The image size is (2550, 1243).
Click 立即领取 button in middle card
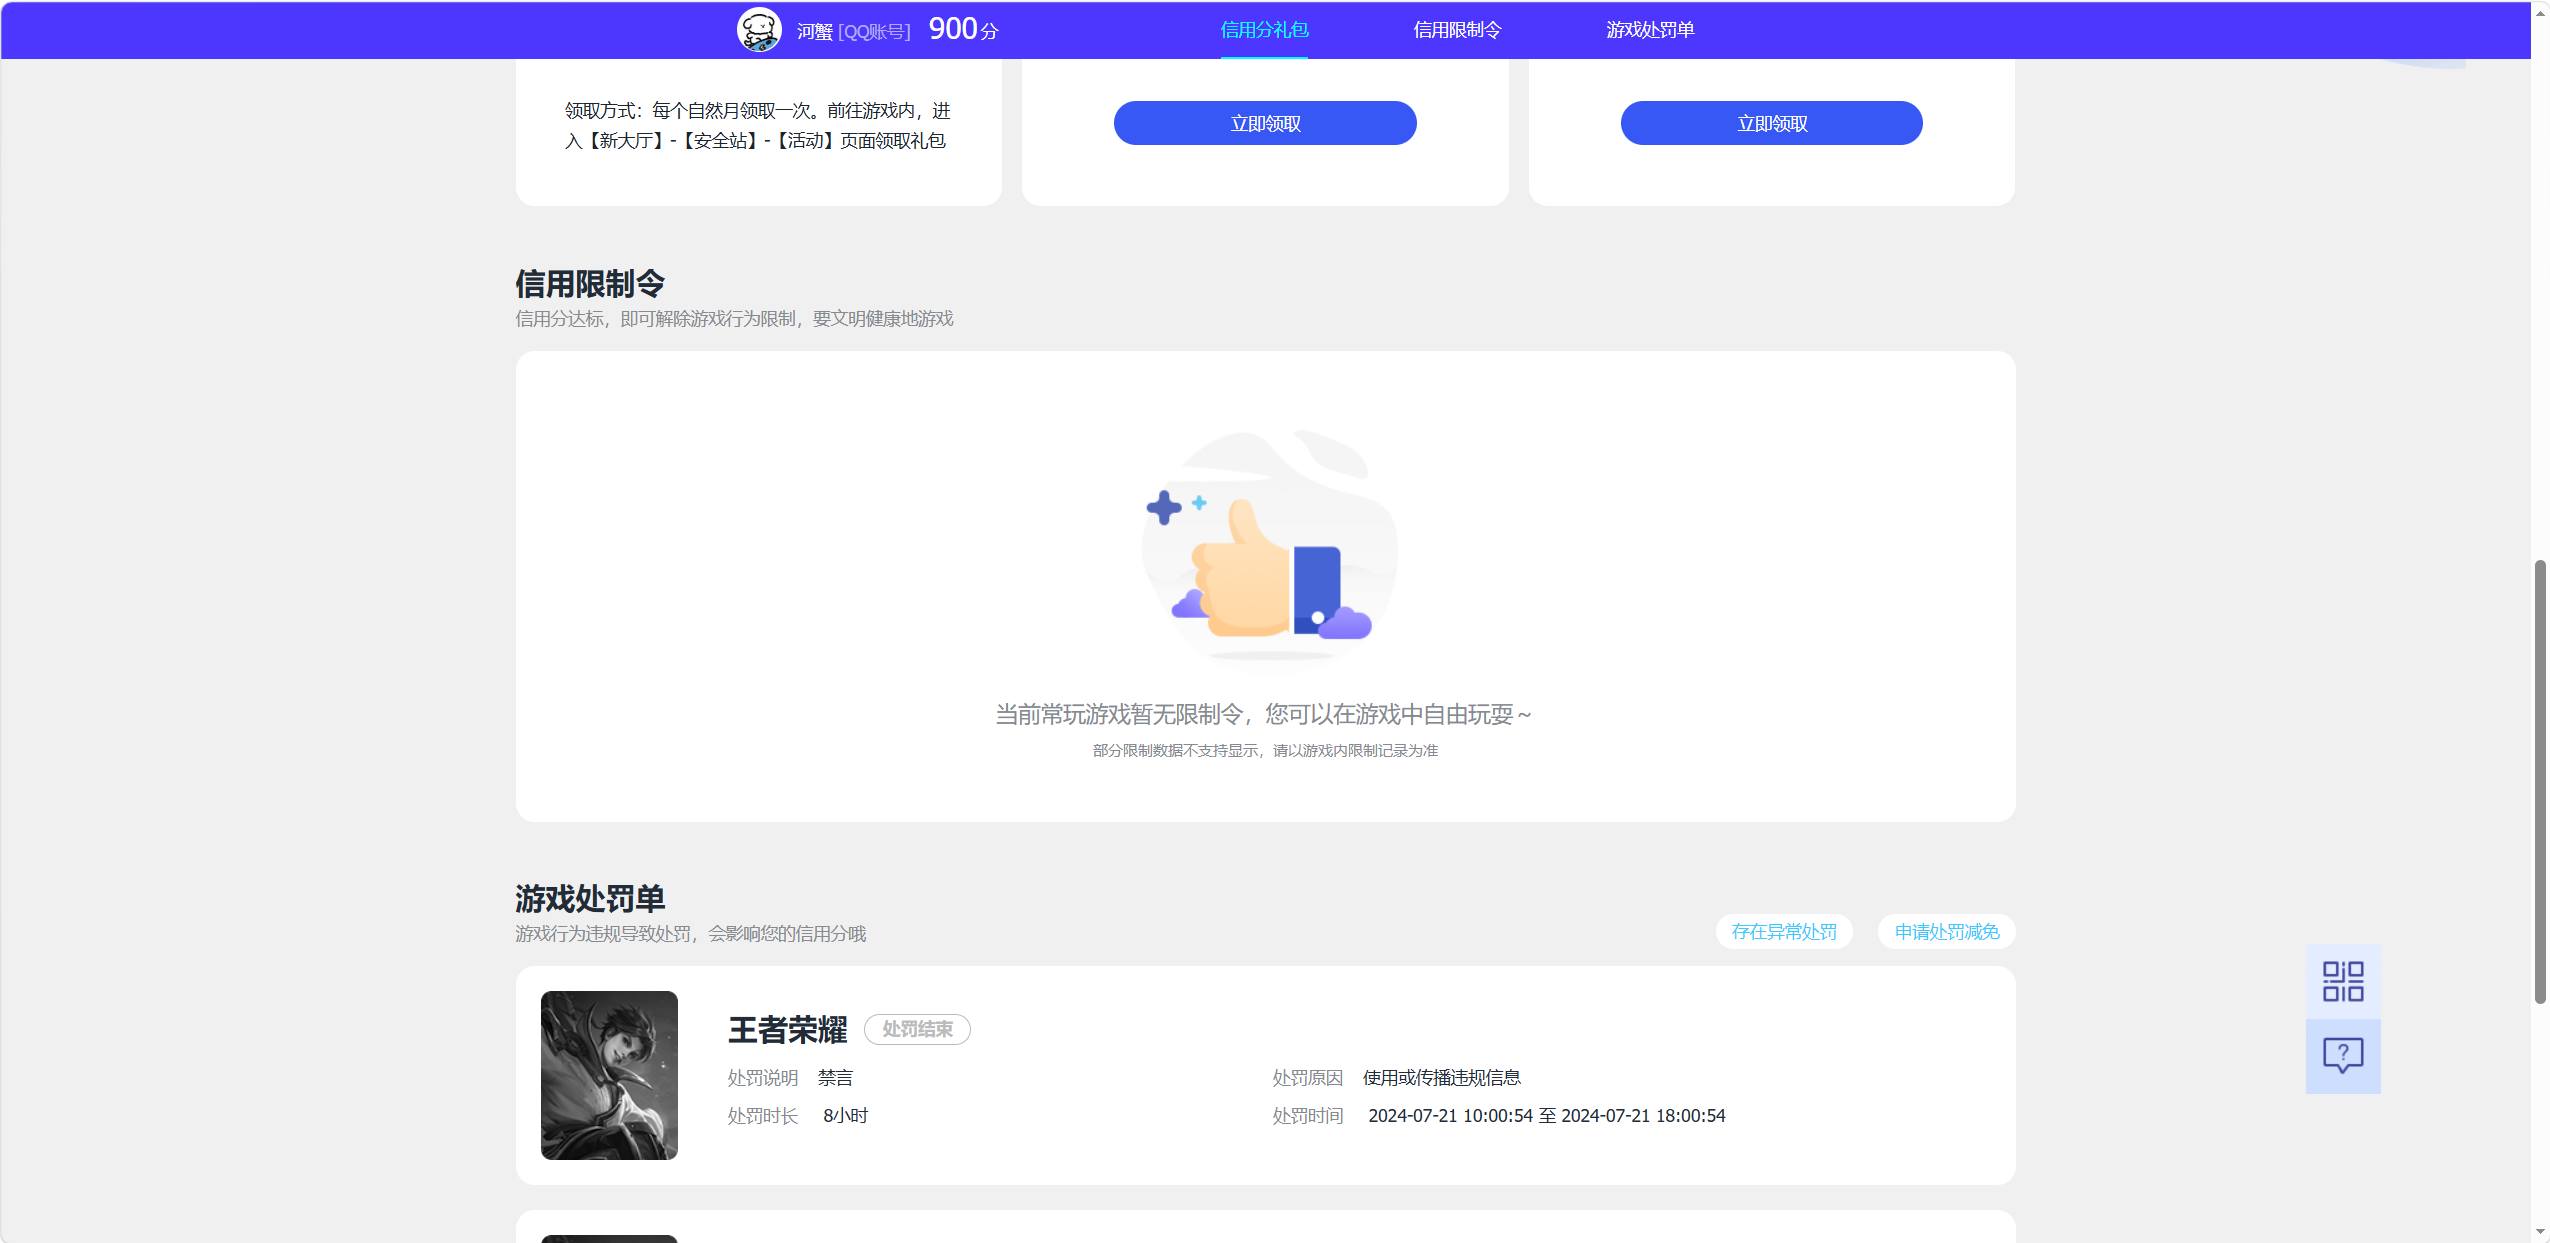(x=1265, y=123)
